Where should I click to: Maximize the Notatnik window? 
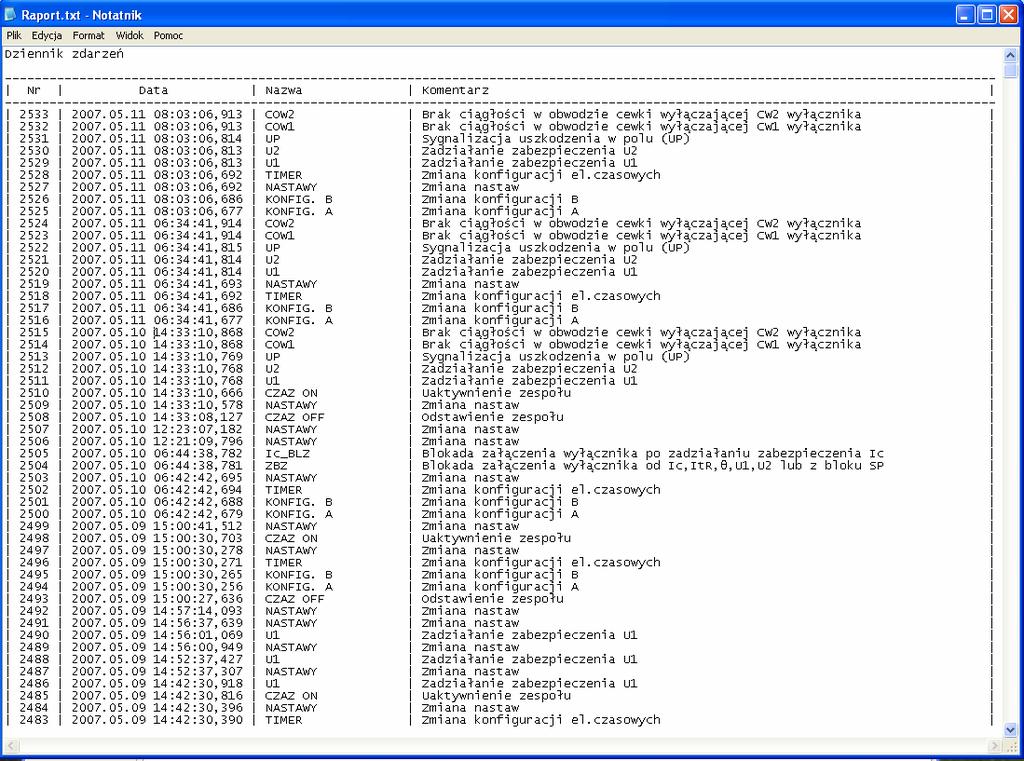pyautogui.click(x=987, y=14)
